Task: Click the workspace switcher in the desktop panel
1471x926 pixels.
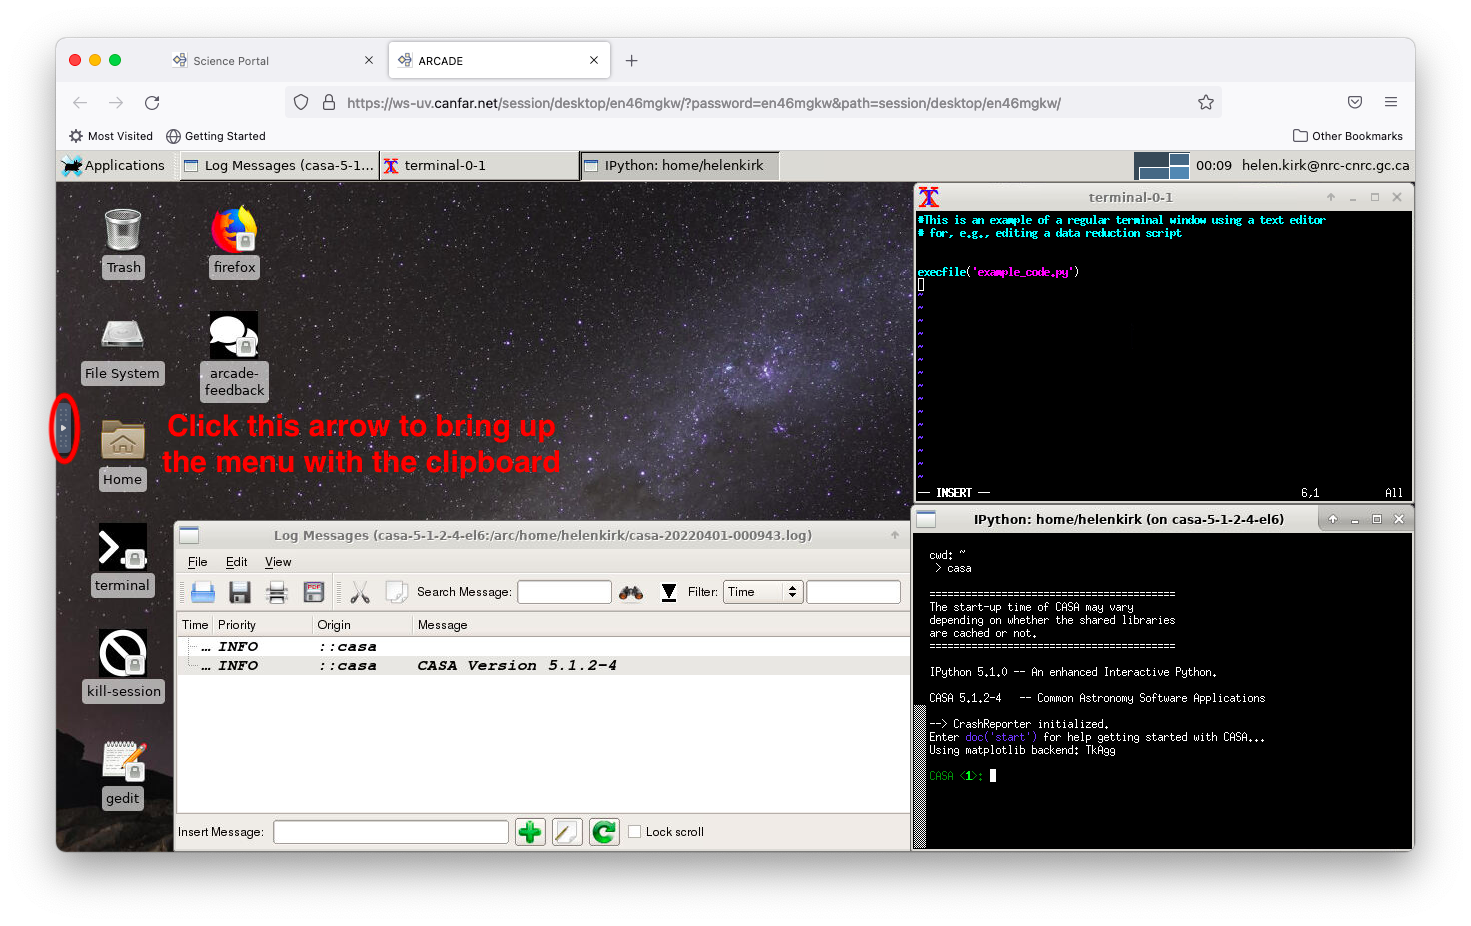Action: point(1162,166)
